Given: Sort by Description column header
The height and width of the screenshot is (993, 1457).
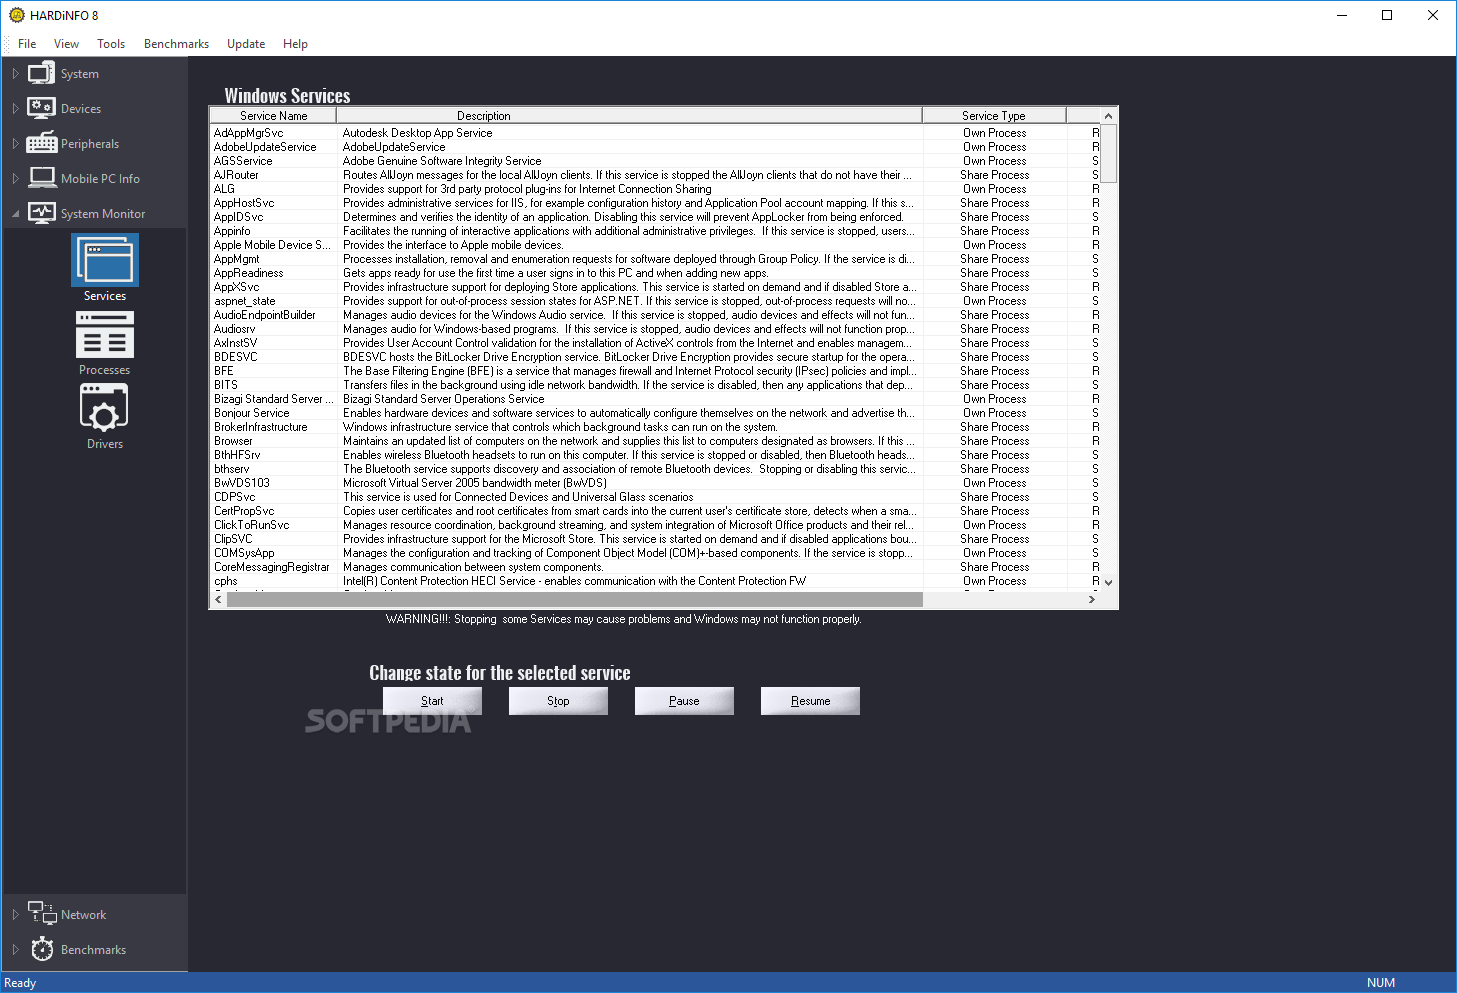Looking at the screenshot, I should [629, 116].
